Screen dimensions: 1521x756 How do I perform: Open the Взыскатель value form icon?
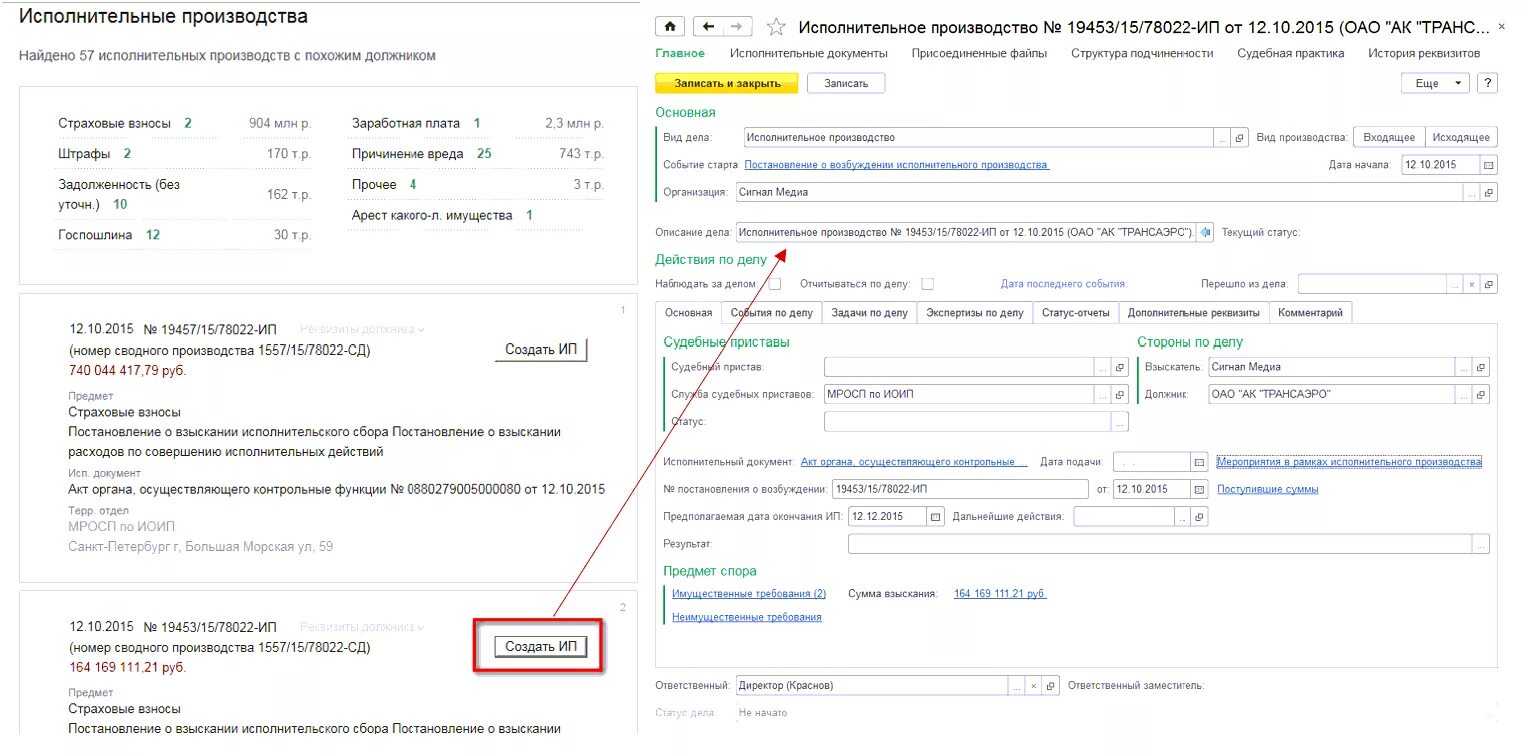coord(1482,367)
